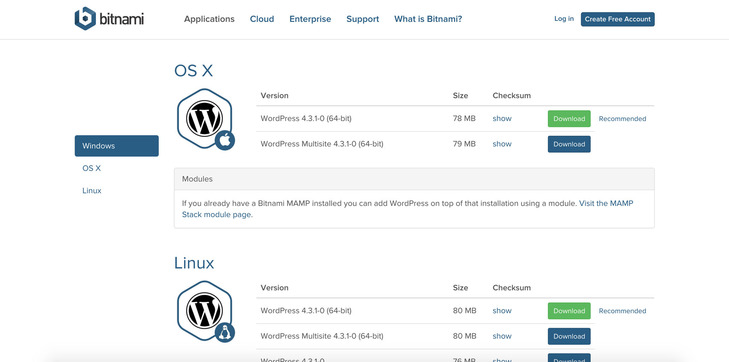Click Create Free Account button
The image size is (729, 362).
click(x=617, y=19)
